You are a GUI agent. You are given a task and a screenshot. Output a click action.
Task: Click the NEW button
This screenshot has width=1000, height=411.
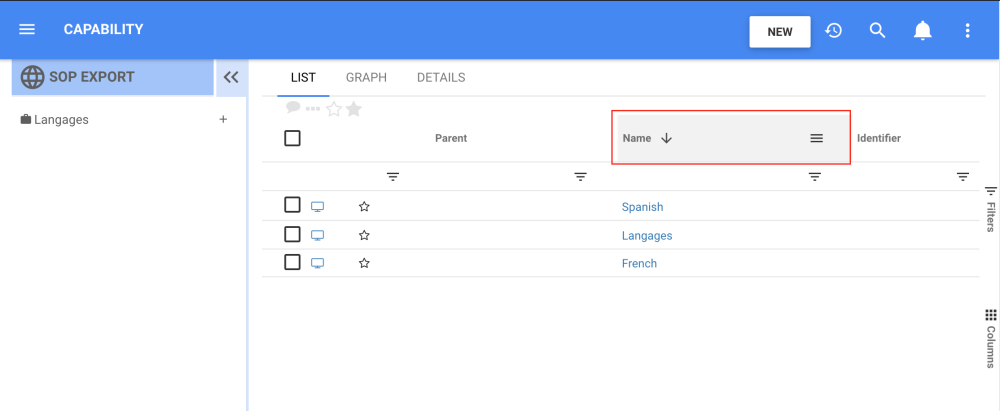780,31
